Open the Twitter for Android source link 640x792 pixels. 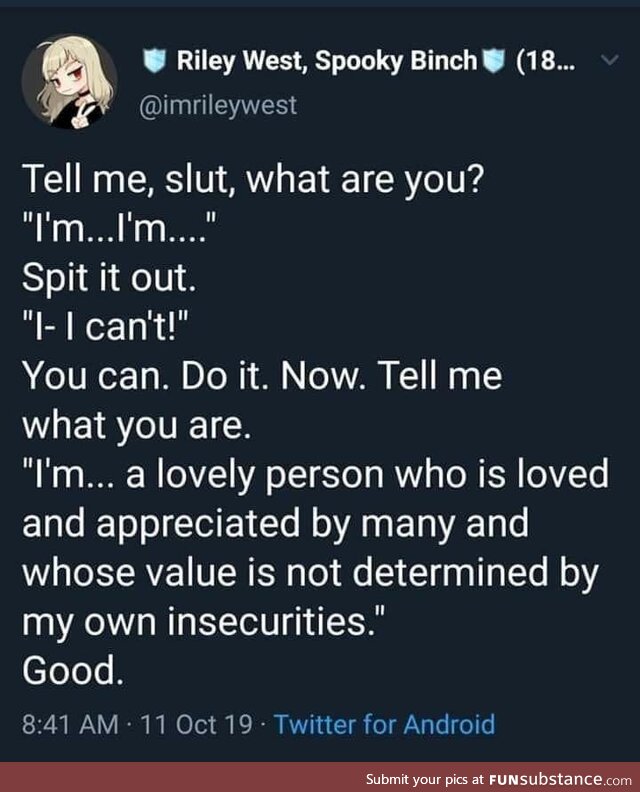(x=384, y=724)
